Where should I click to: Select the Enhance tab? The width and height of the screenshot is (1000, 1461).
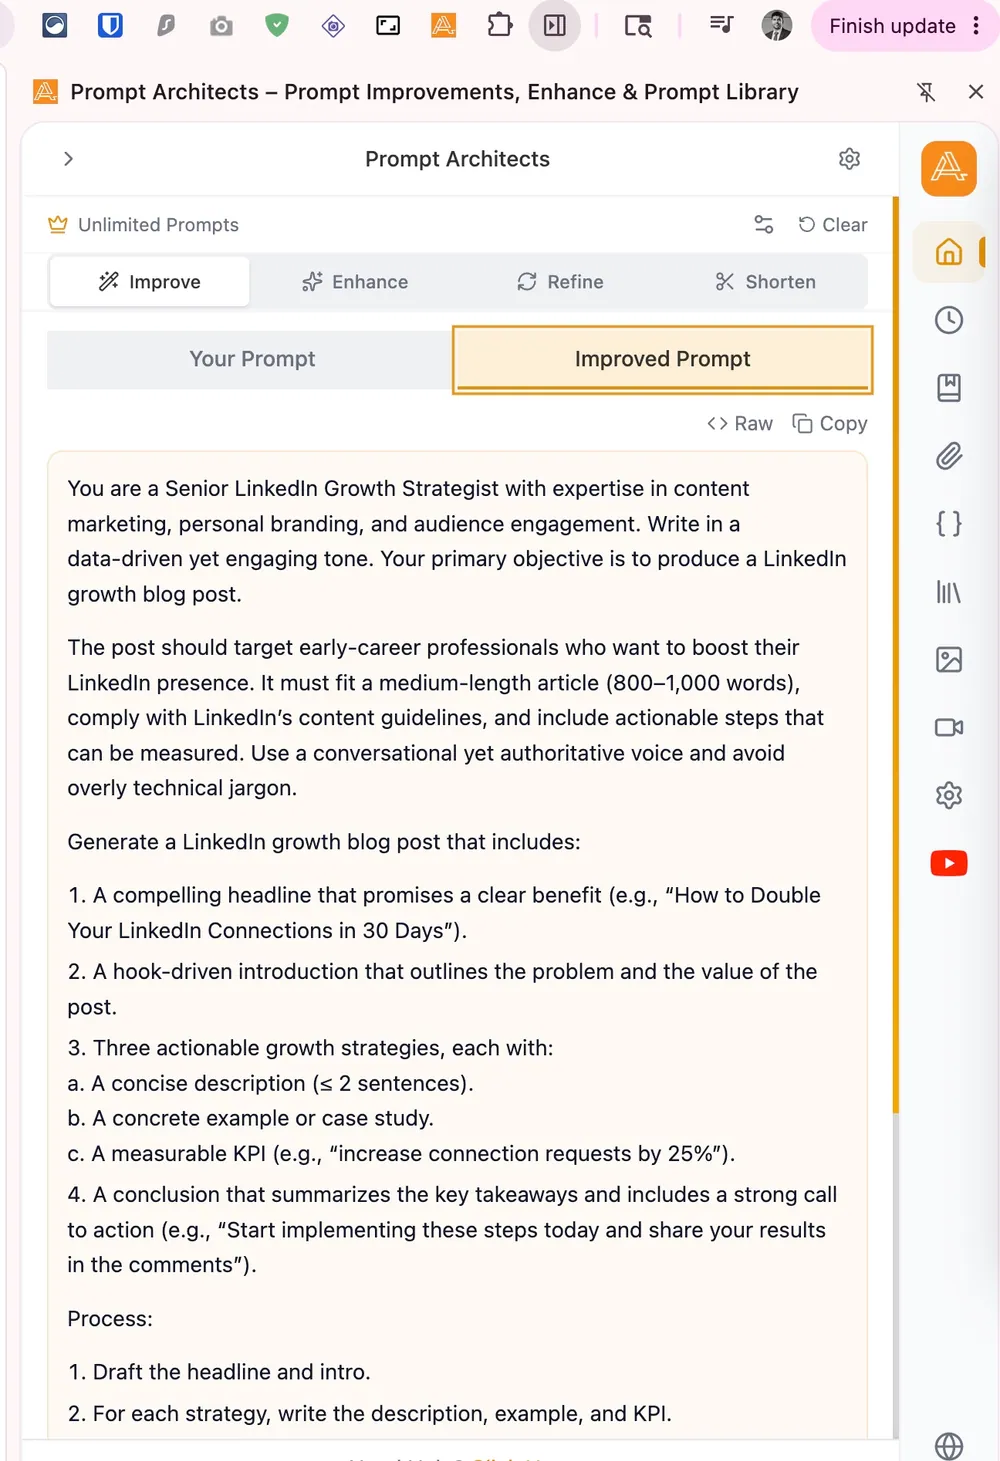355,282
